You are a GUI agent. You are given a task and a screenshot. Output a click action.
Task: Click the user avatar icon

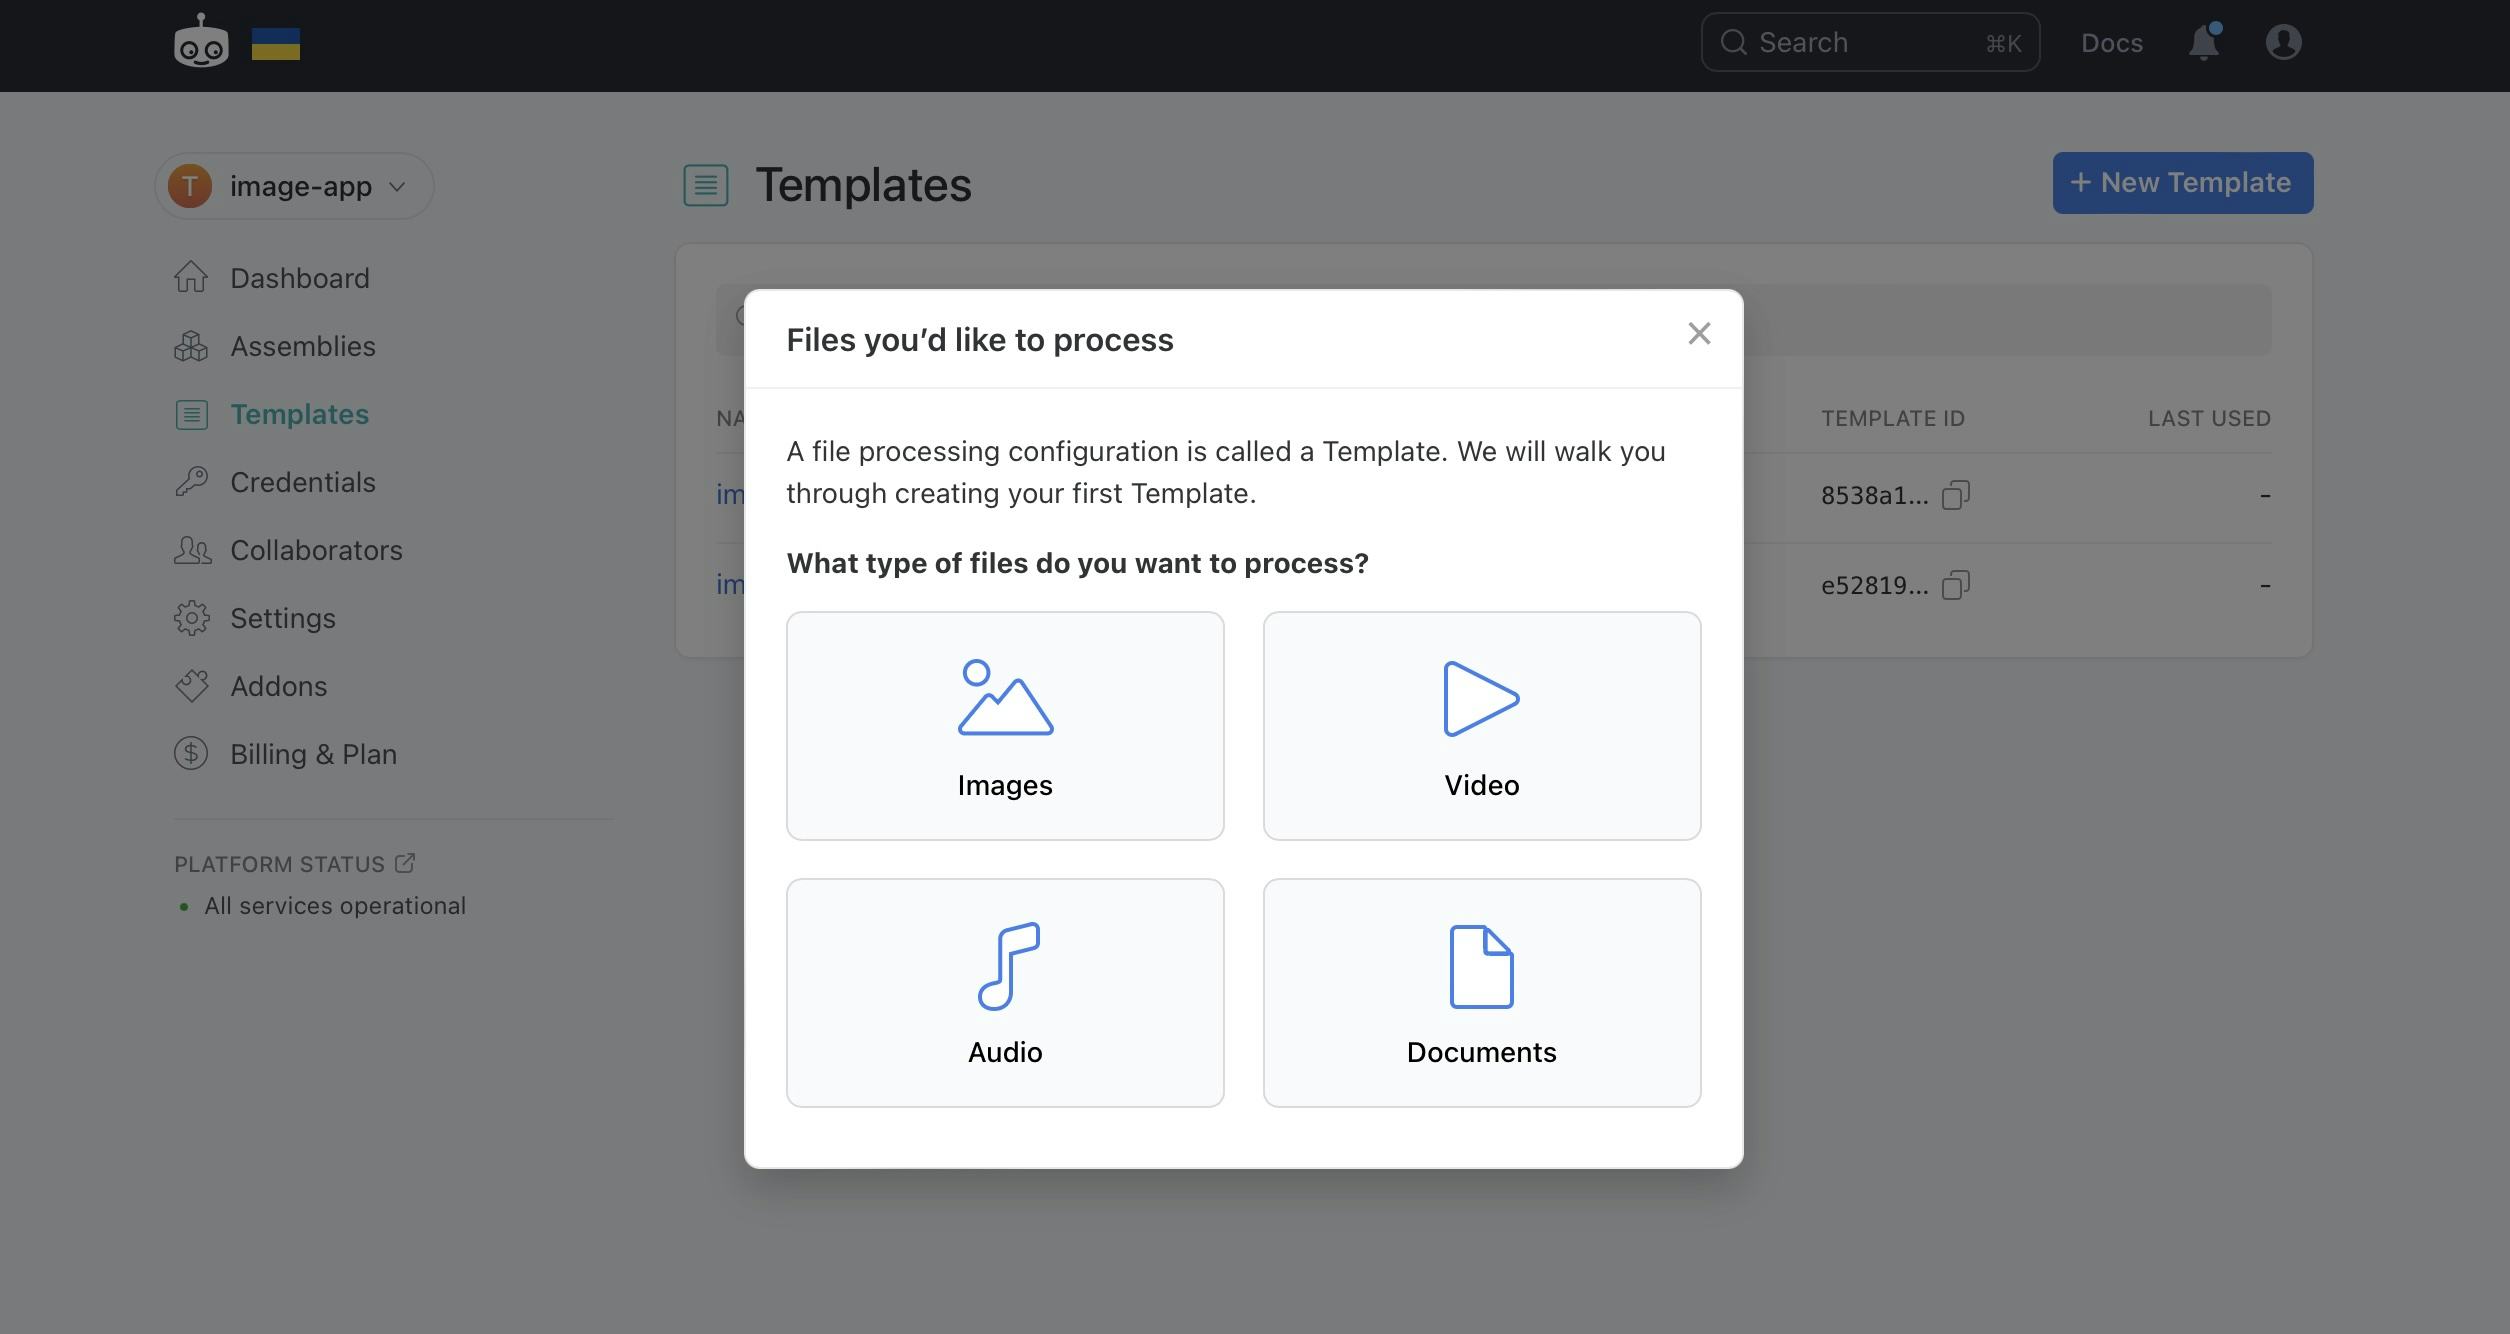pos(2285,42)
